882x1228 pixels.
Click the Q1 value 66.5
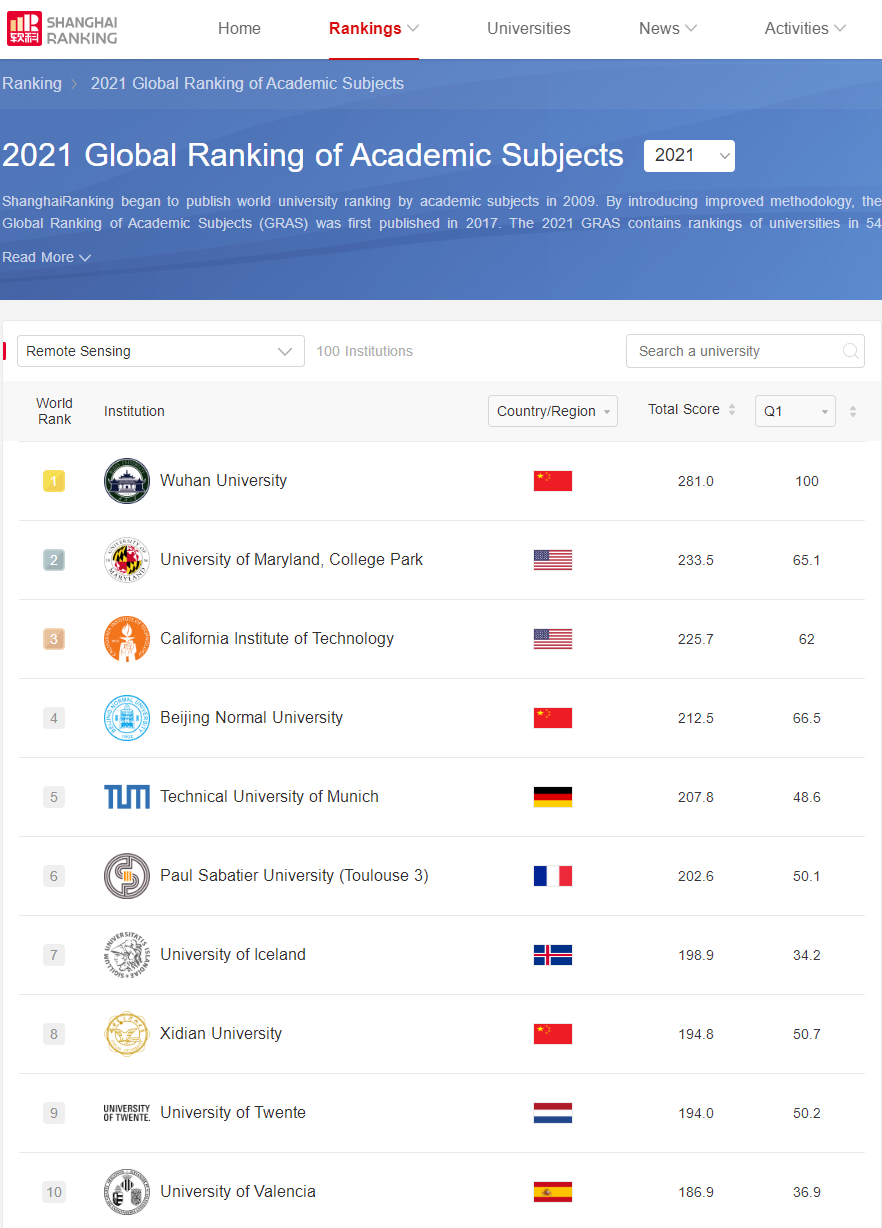pyautogui.click(x=807, y=718)
